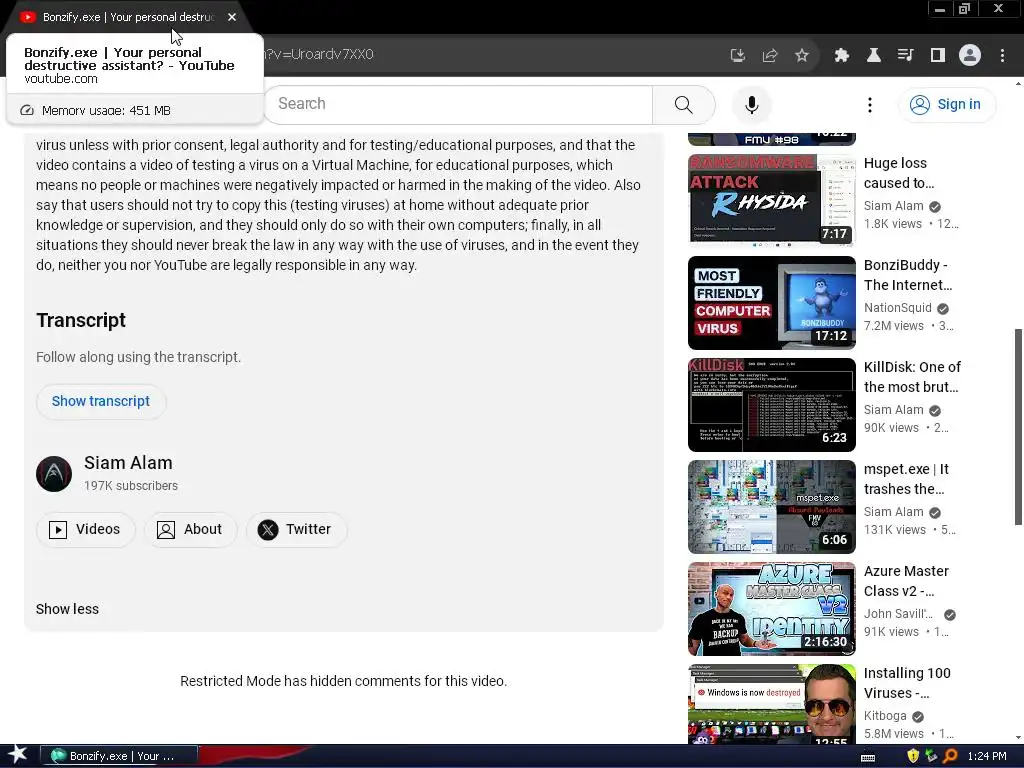This screenshot has width=1024, height=768.
Task: Click 'mspet.exe | It trashes the...' title
Action: click(x=906, y=479)
